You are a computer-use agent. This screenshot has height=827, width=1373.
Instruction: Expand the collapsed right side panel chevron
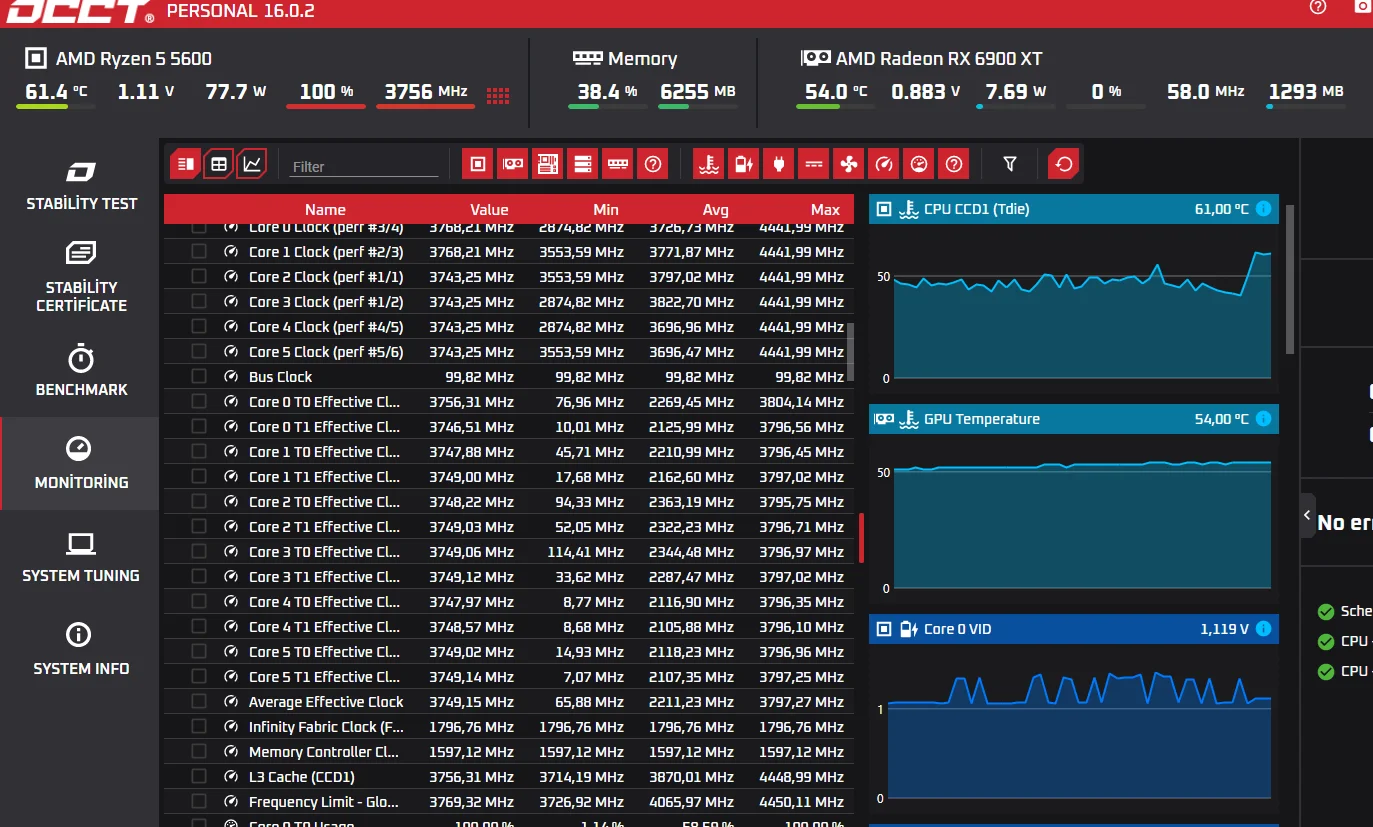coord(1307,516)
